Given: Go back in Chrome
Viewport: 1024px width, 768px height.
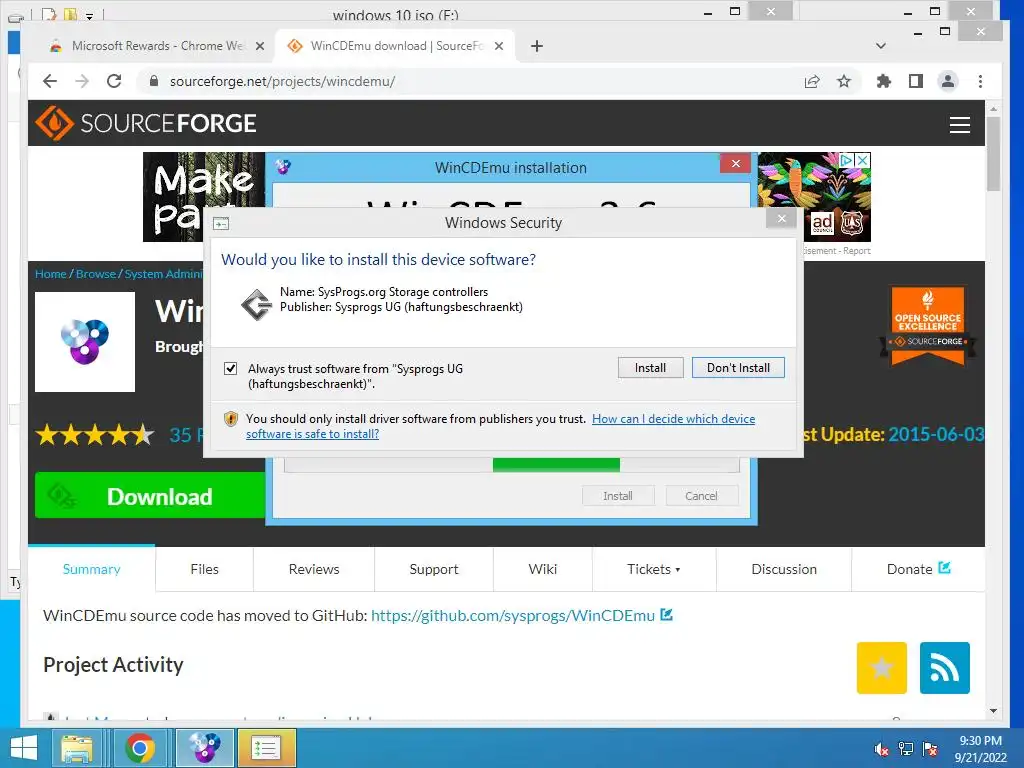Looking at the screenshot, I should pos(50,81).
